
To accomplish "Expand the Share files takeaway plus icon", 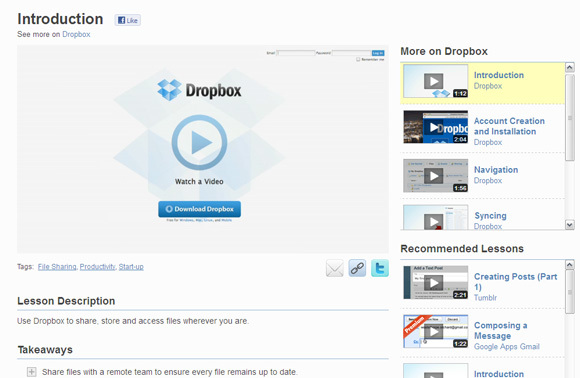I will 31,372.
